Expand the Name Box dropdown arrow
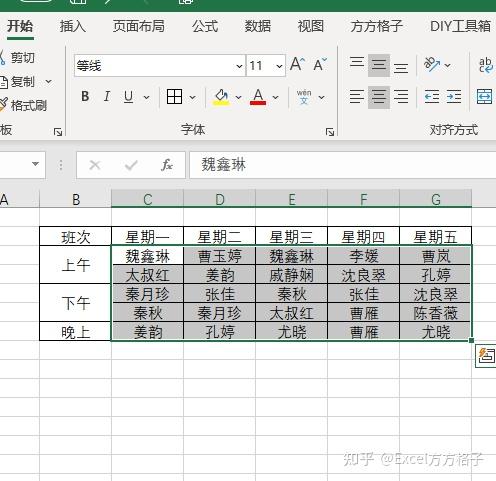Viewport: 496px width, 481px height. [x=35, y=164]
